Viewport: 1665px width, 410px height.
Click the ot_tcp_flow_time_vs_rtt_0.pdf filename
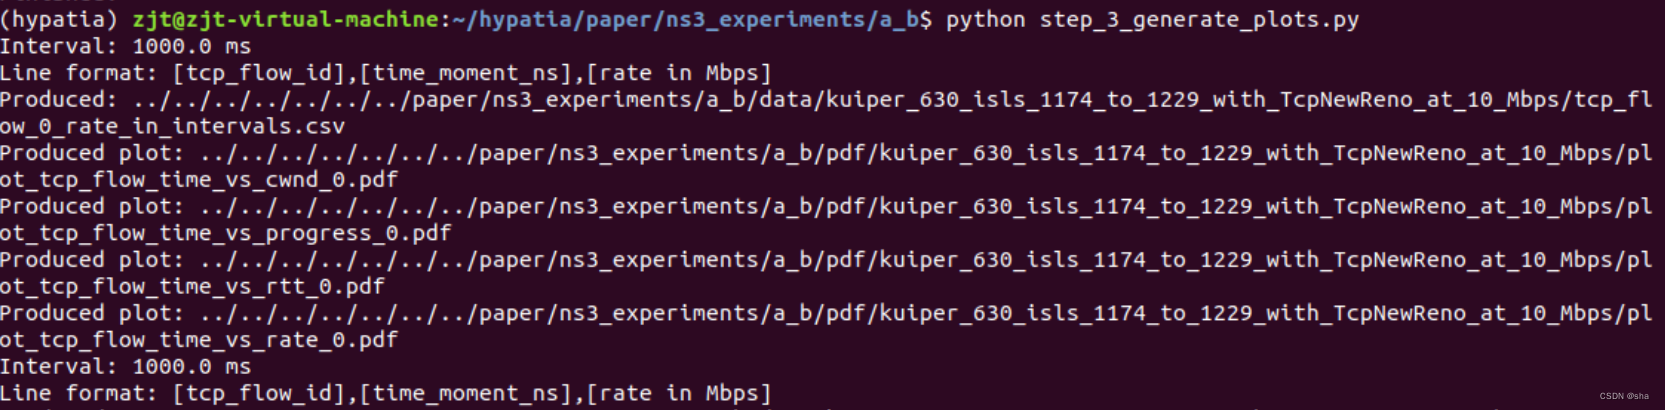[x=192, y=286]
